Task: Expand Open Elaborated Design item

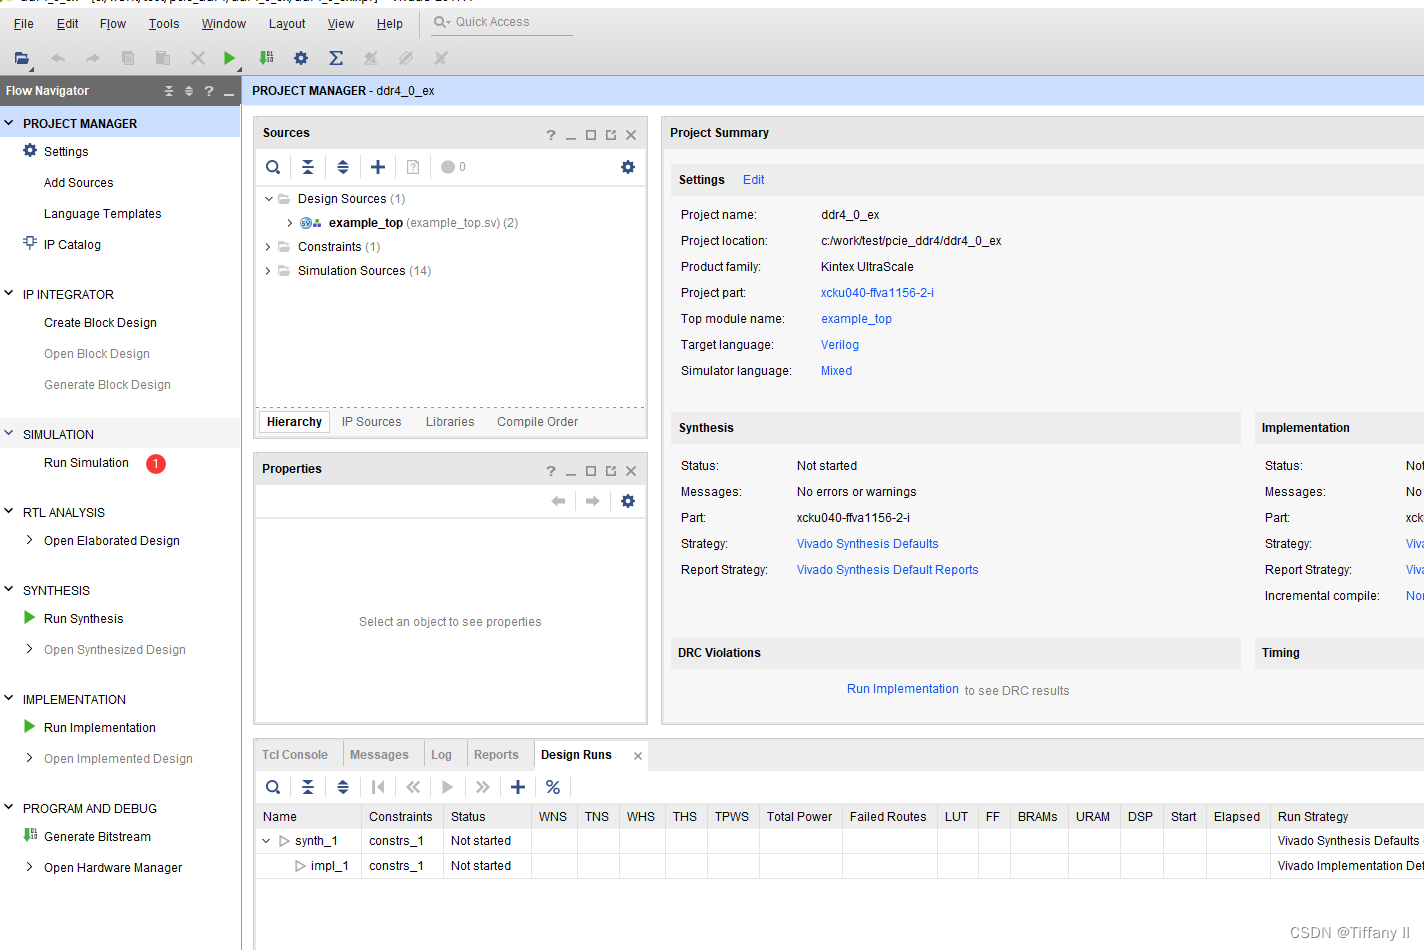Action: pos(30,540)
